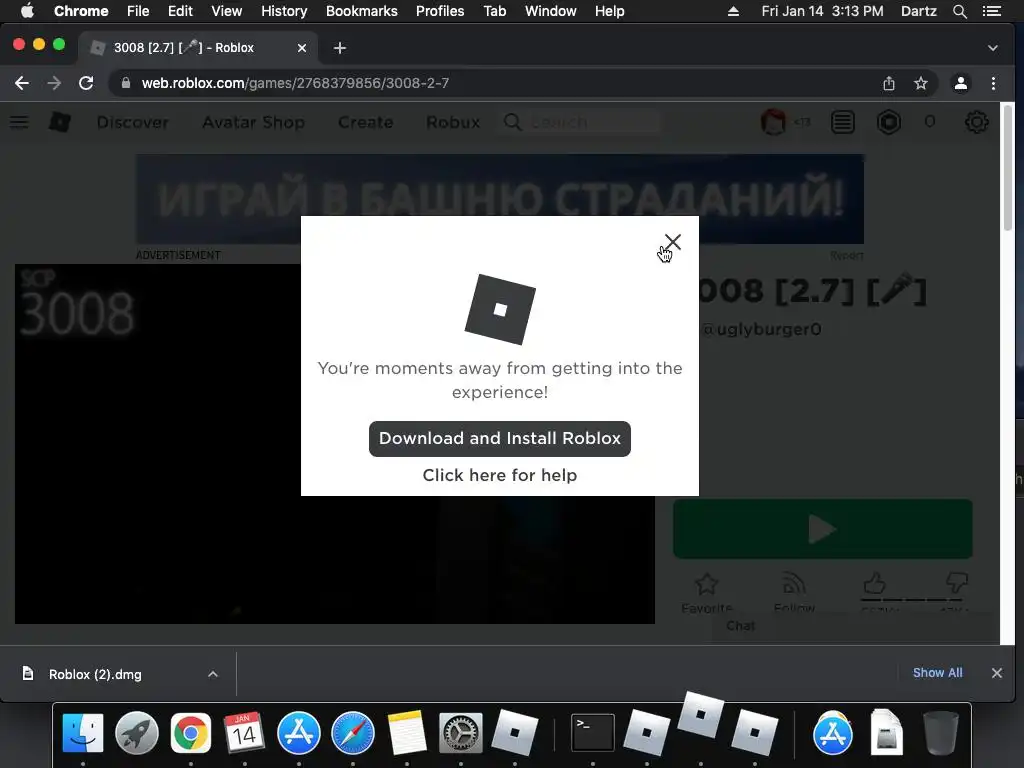The width and height of the screenshot is (1024, 768).
Task: Open Finder from the Dock
Action: click(83, 733)
